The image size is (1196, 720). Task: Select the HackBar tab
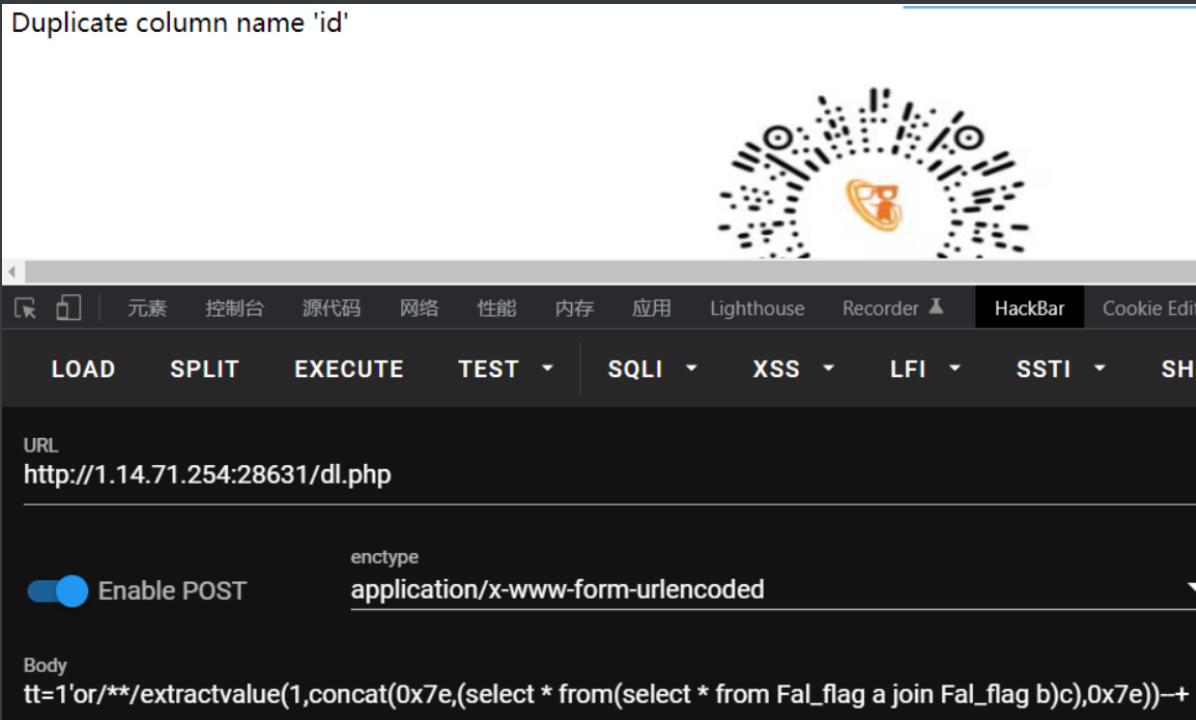[1029, 308]
